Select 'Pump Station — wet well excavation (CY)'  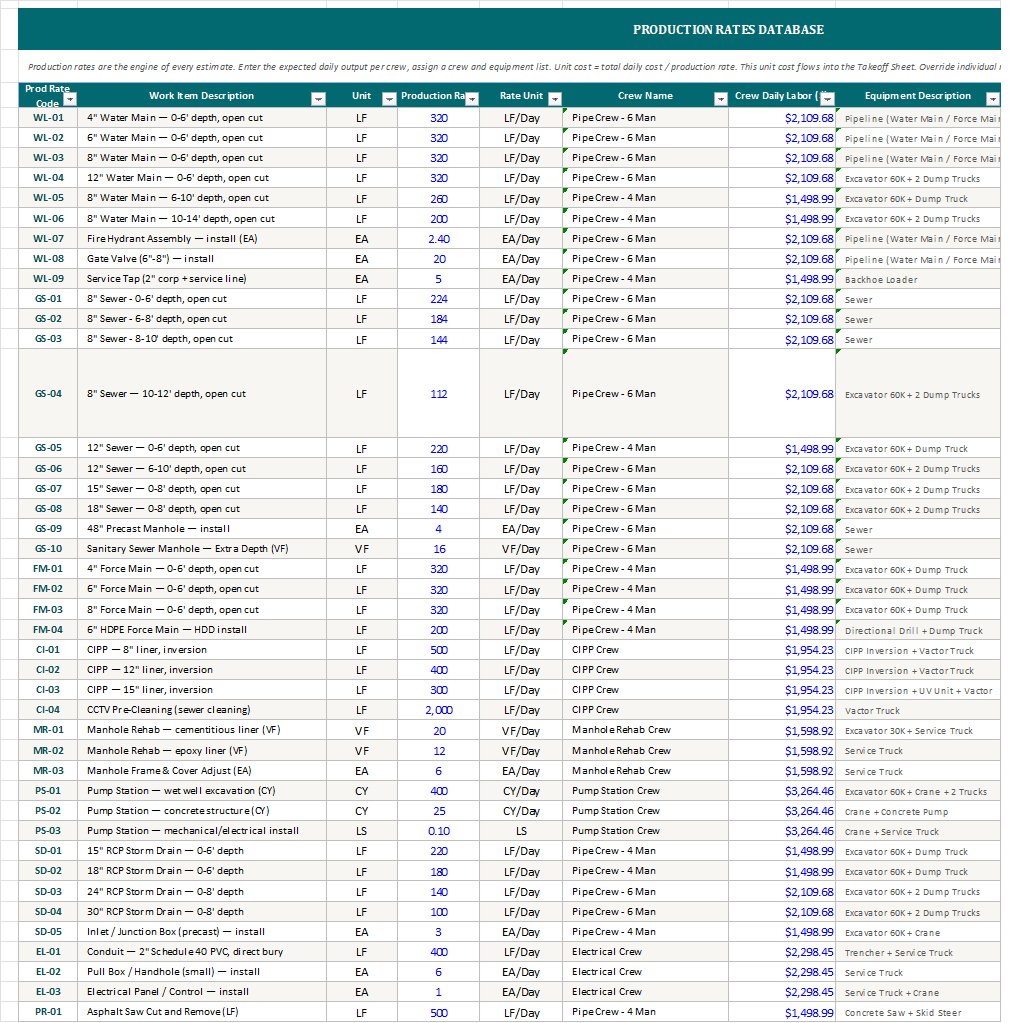click(x=202, y=791)
